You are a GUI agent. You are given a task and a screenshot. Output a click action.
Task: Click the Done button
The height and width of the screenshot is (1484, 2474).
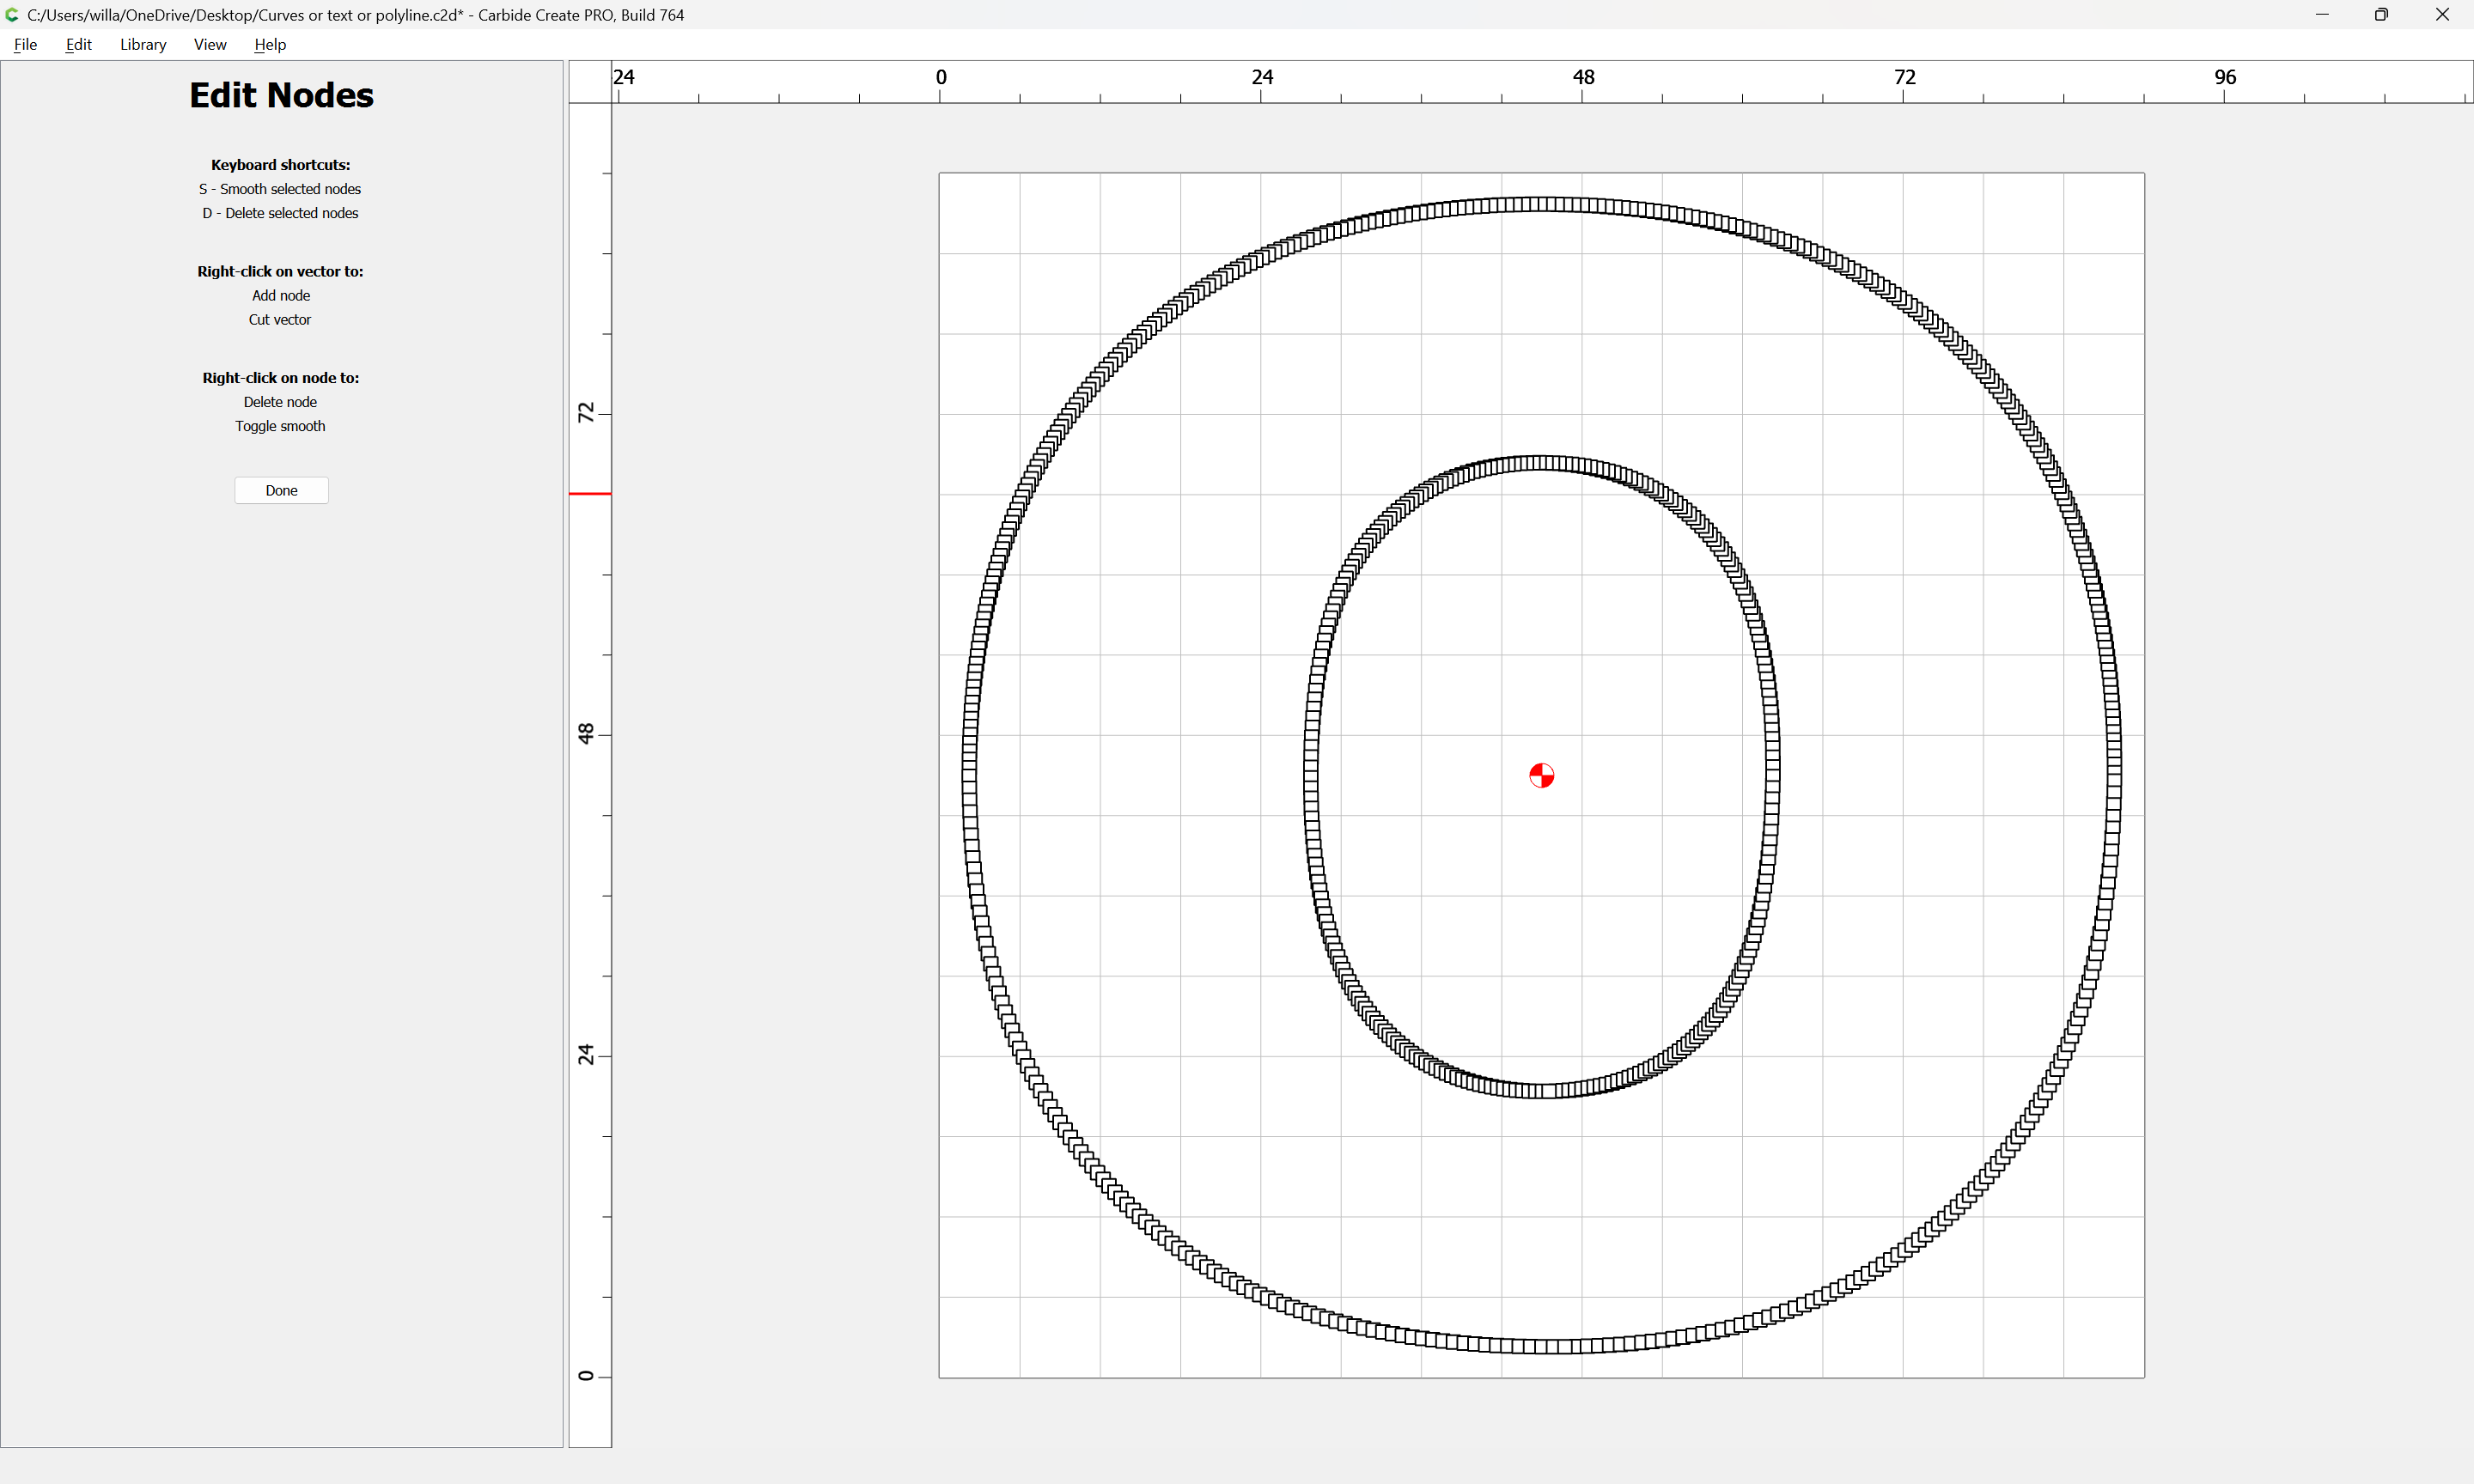(281, 490)
